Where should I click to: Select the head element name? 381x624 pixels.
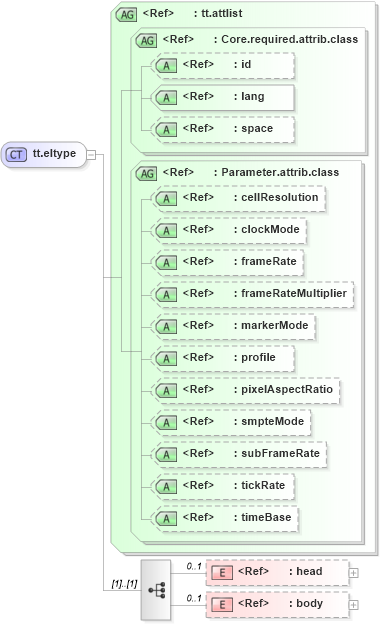coord(309,571)
